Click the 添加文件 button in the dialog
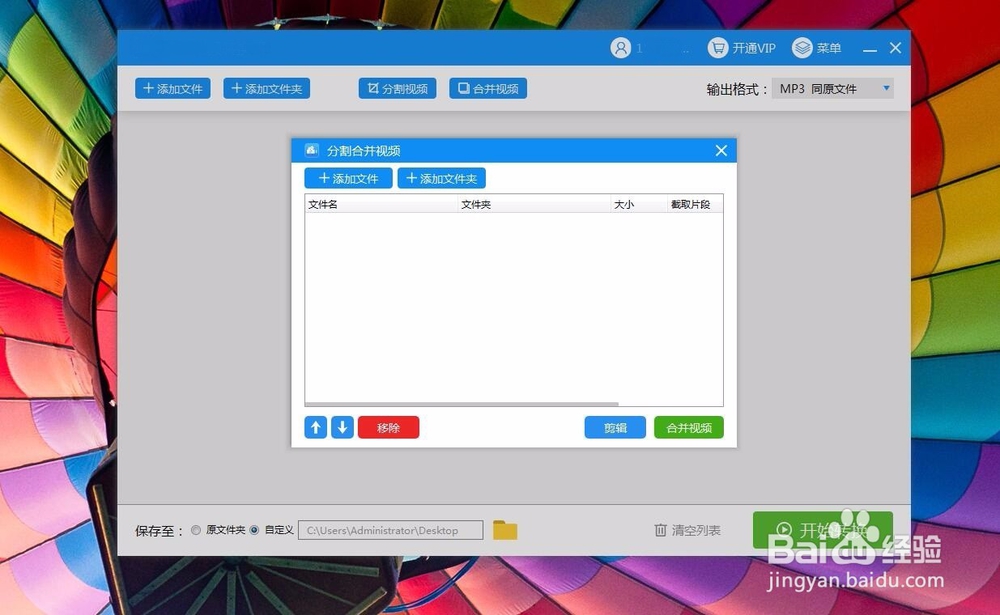The height and width of the screenshot is (615, 1000). pos(347,178)
